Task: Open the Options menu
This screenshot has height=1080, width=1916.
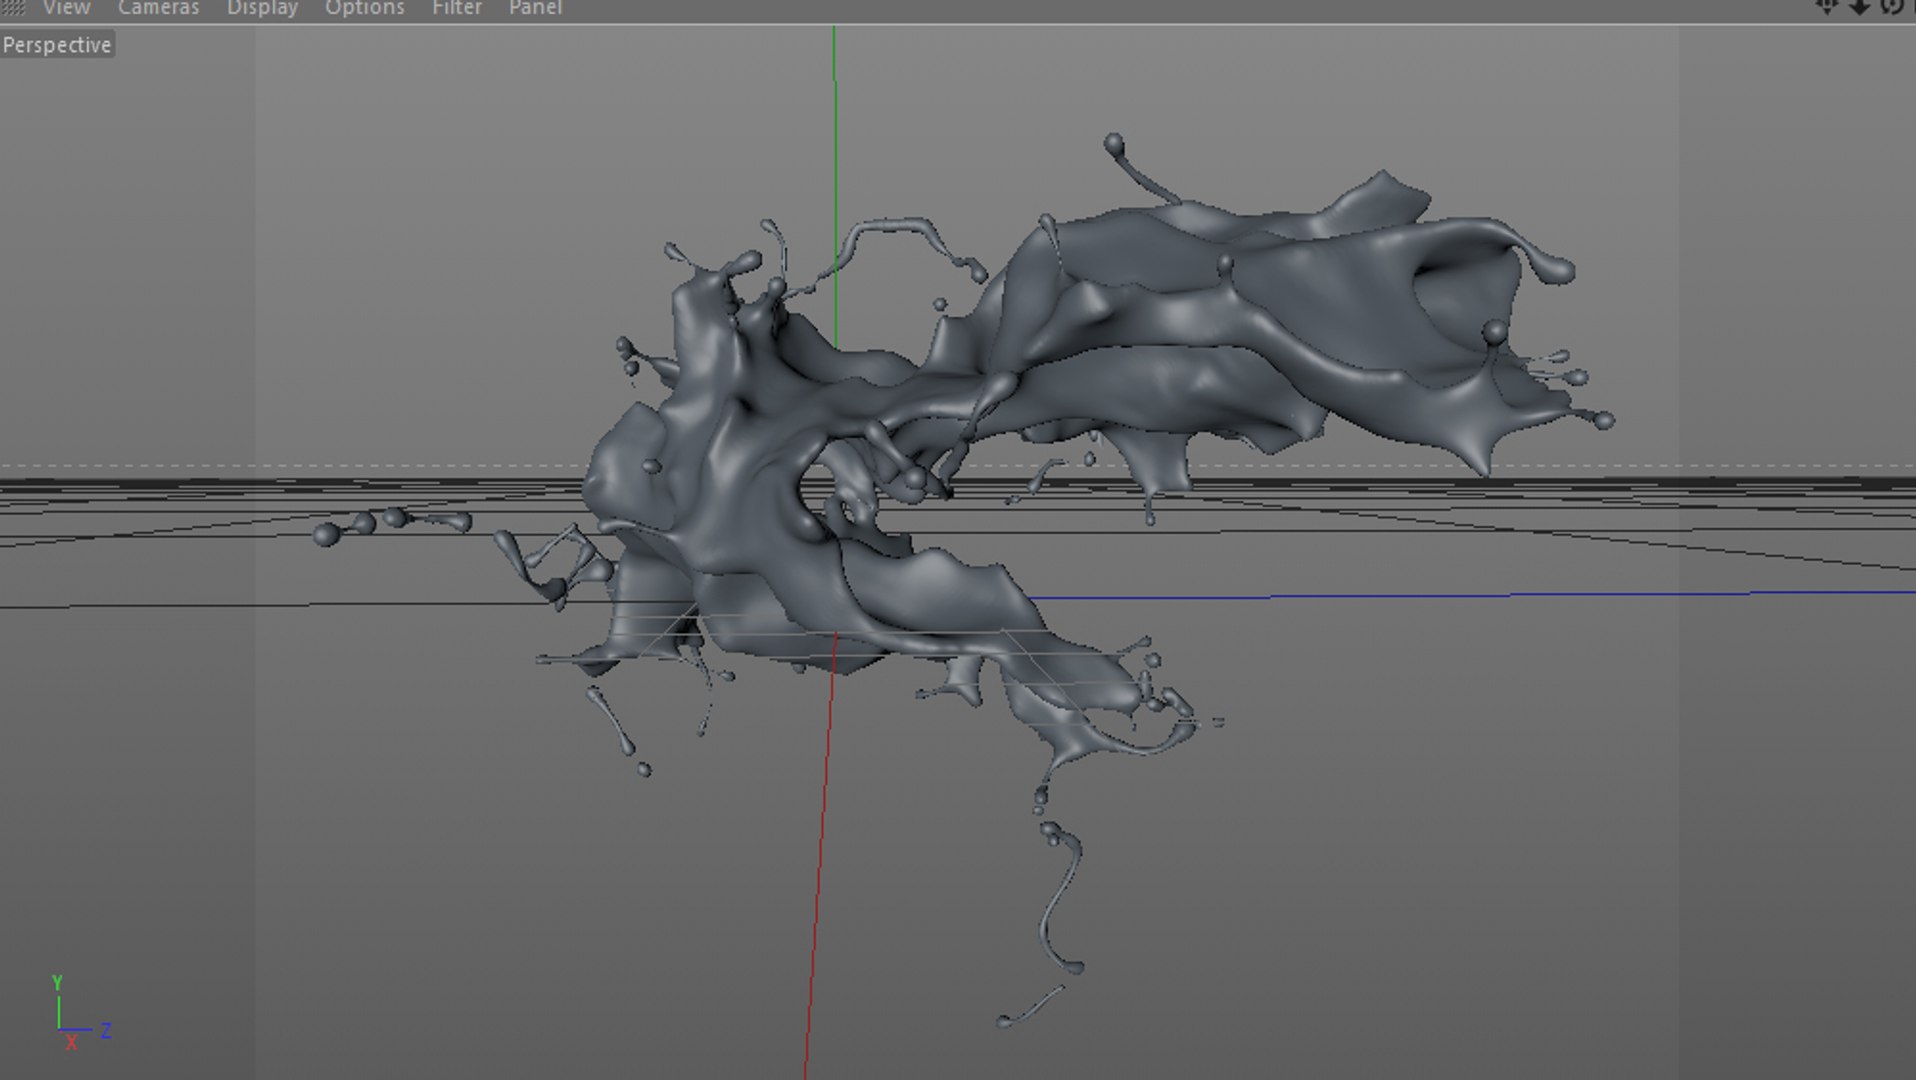Action: (x=364, y=8)
